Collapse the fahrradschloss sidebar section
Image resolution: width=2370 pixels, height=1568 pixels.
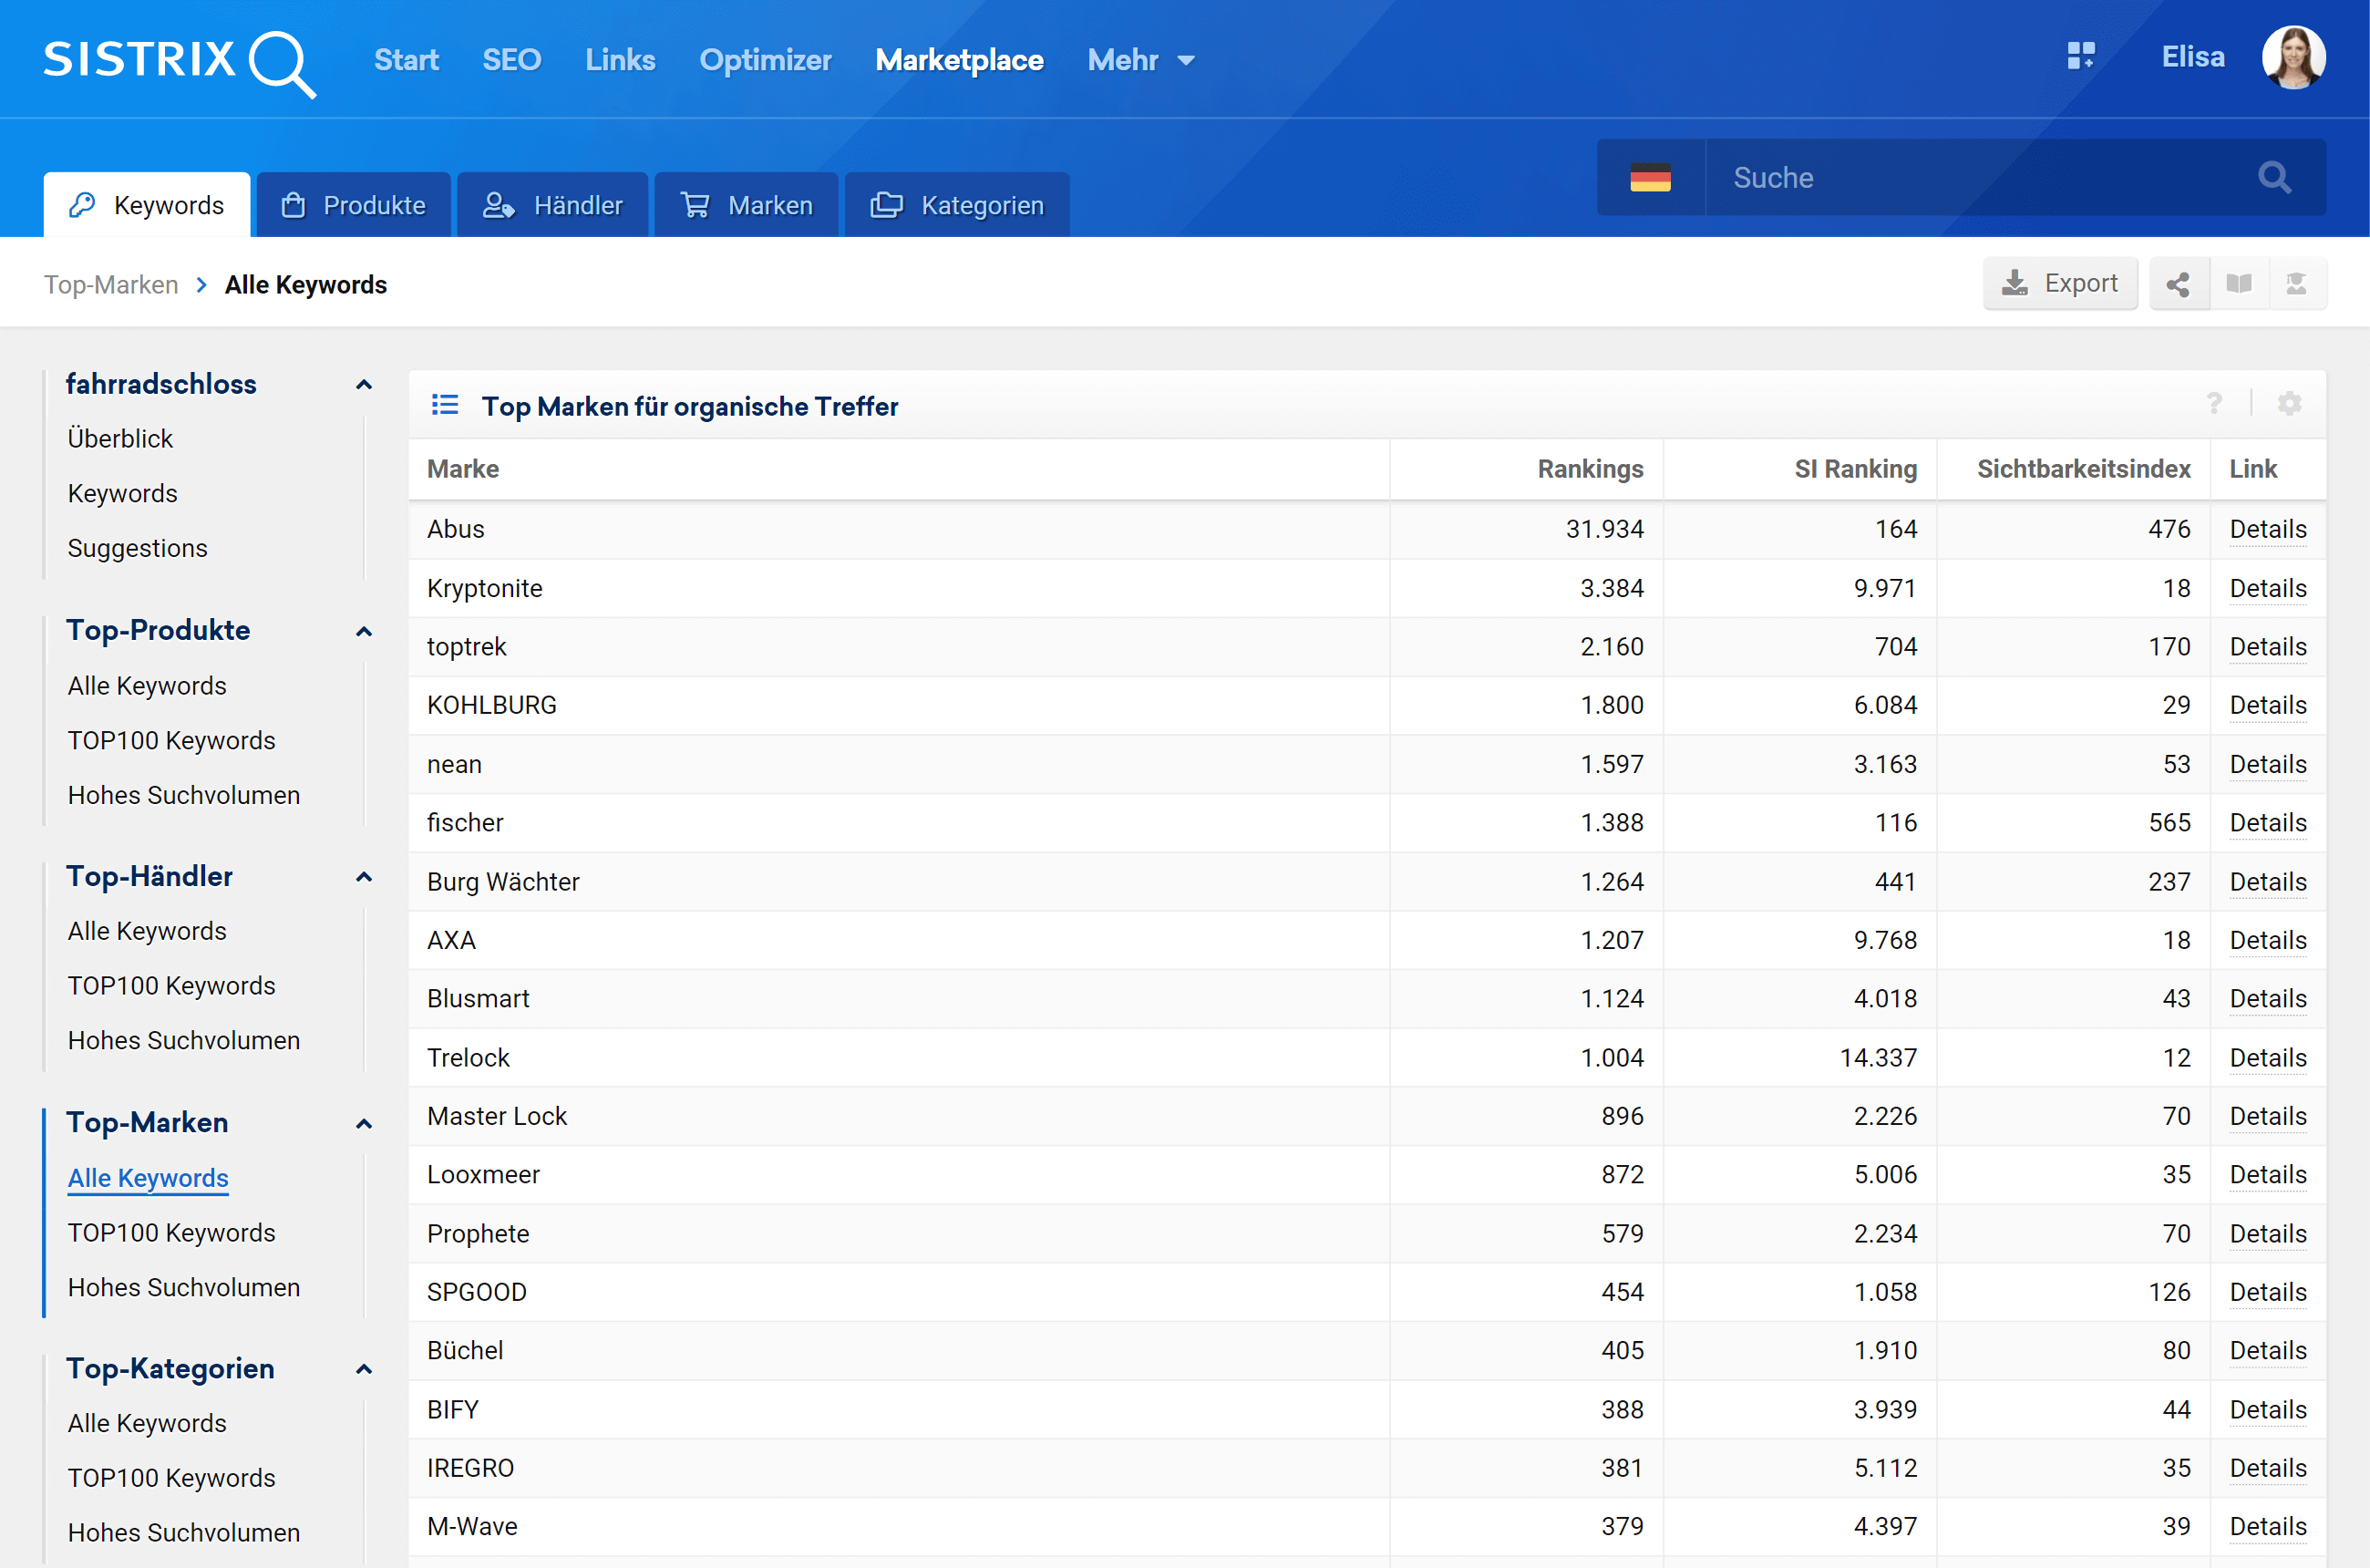pyautogui.click(x=364, y=385)
